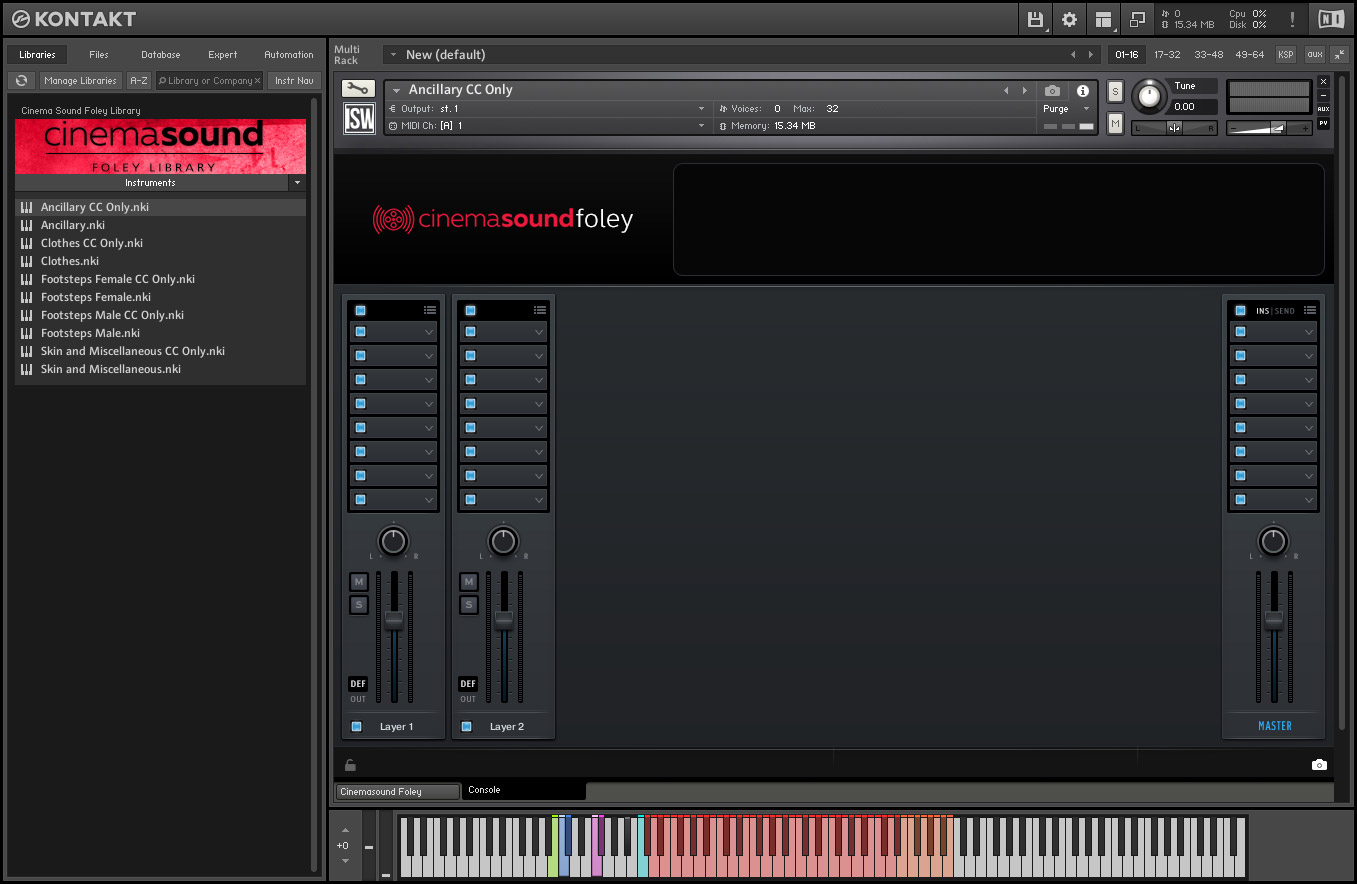This screenshot has width=1357, height=884.
Task: Click the next multi arrow in Multi Rack
Action: (x=1090, y=55)
